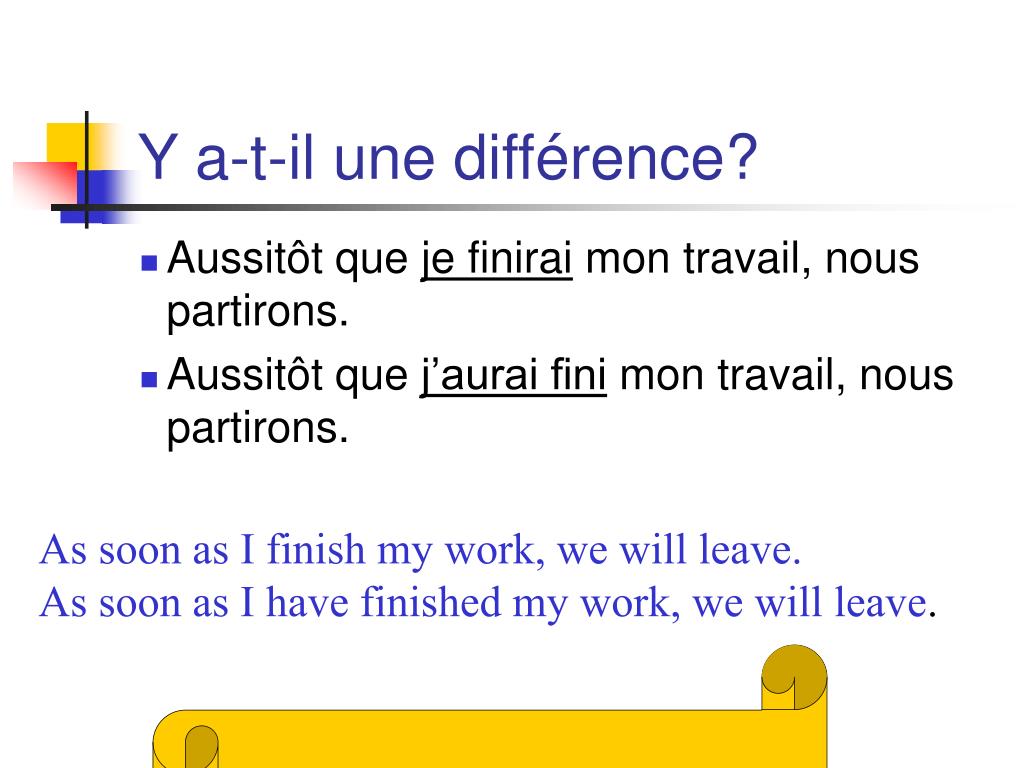Image resolution: width=1024 pixels, height=768 pixels.
Task: Select the blue square in title decoration
Action: point(98,196)
